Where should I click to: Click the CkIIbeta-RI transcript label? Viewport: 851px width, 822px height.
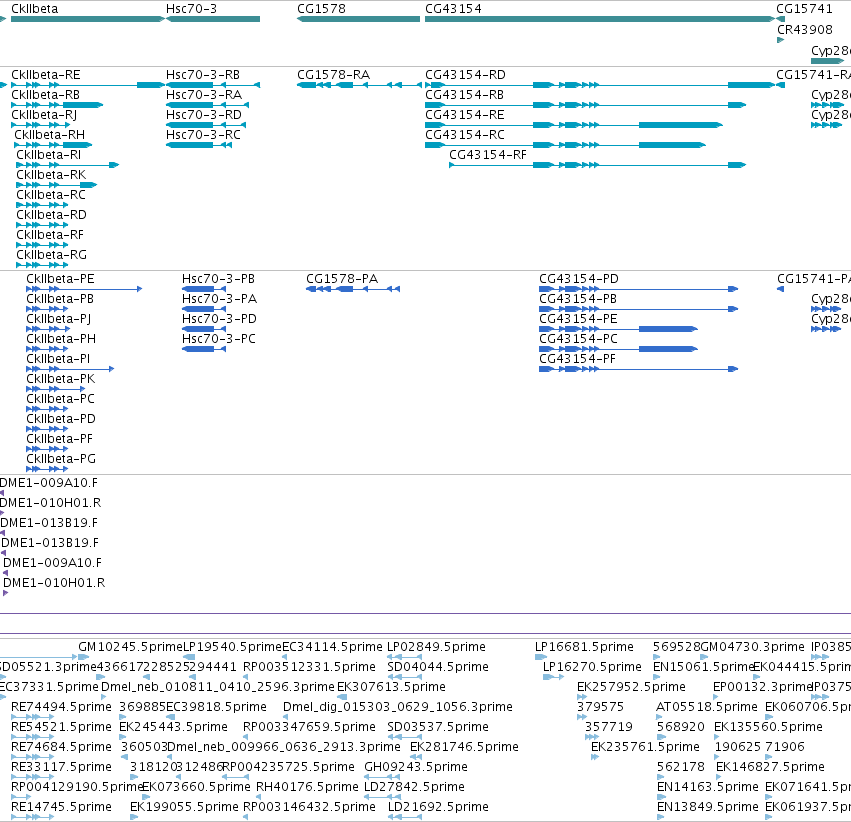click(x=48, y=155)
